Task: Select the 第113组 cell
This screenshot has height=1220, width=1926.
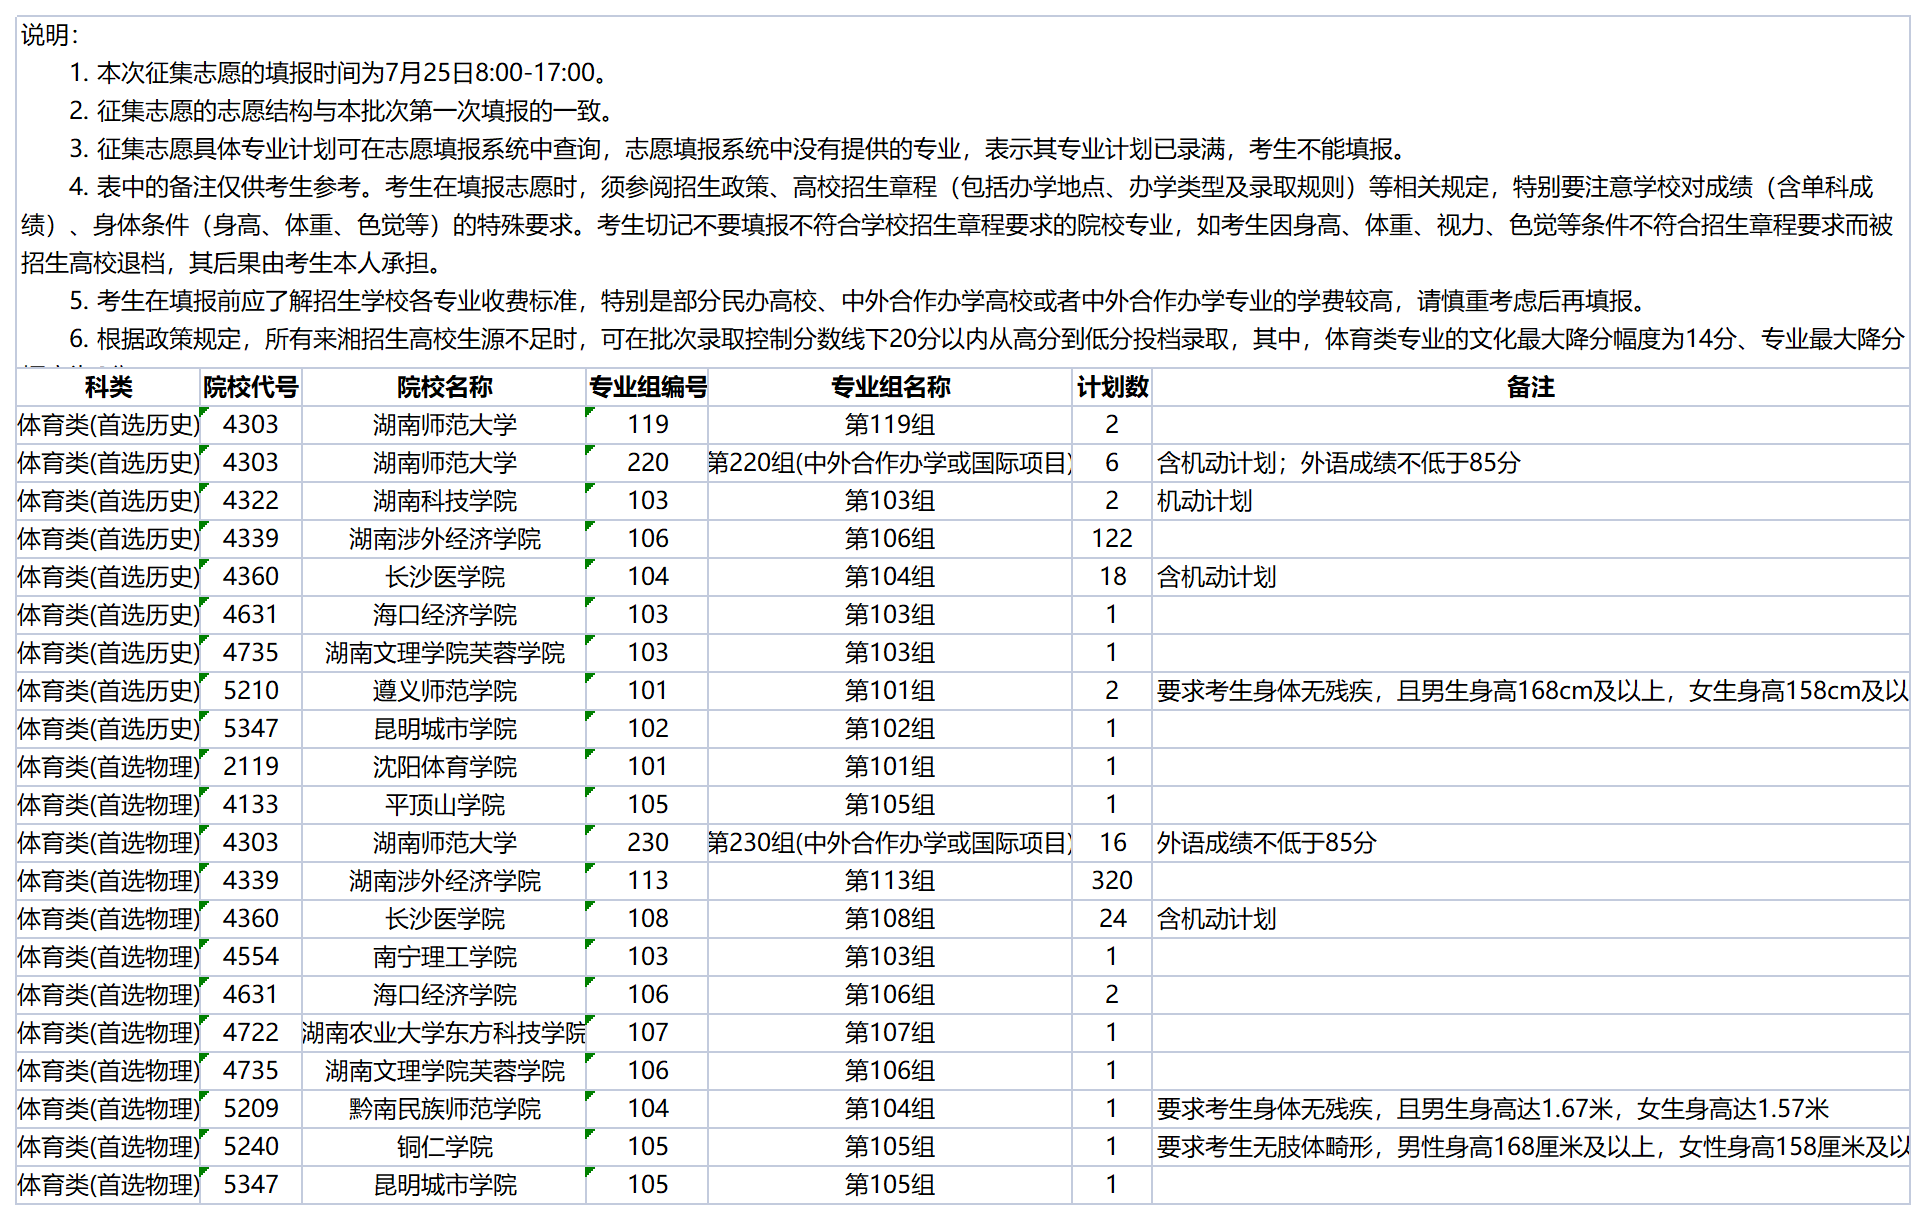Action: pos(890,881)
